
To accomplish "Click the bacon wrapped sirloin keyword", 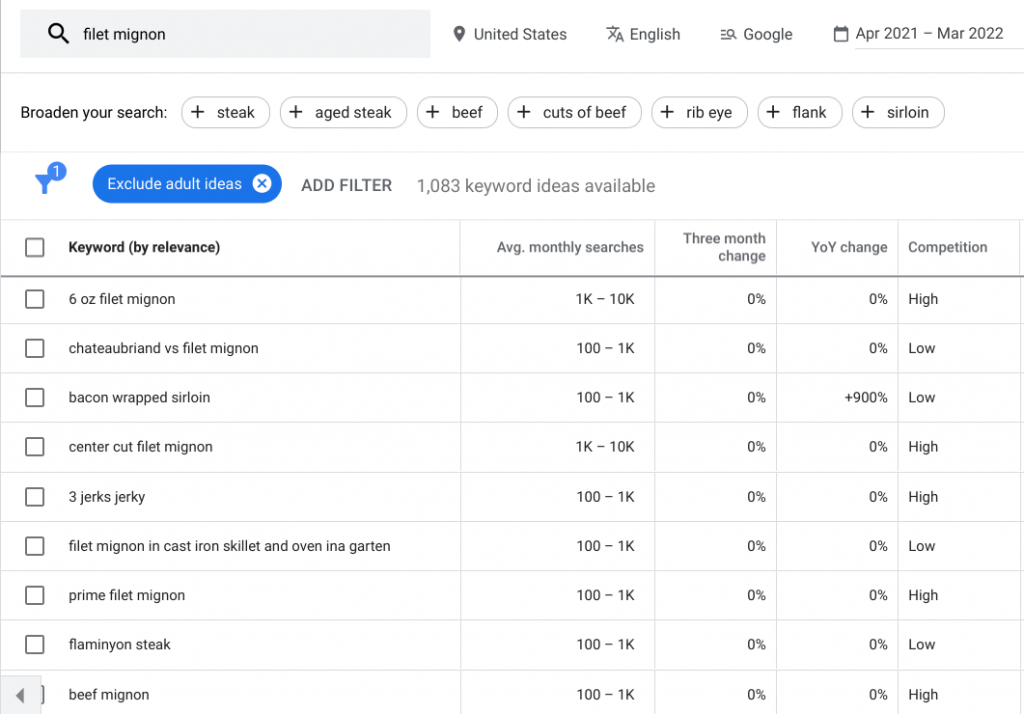I will (139, 397).
